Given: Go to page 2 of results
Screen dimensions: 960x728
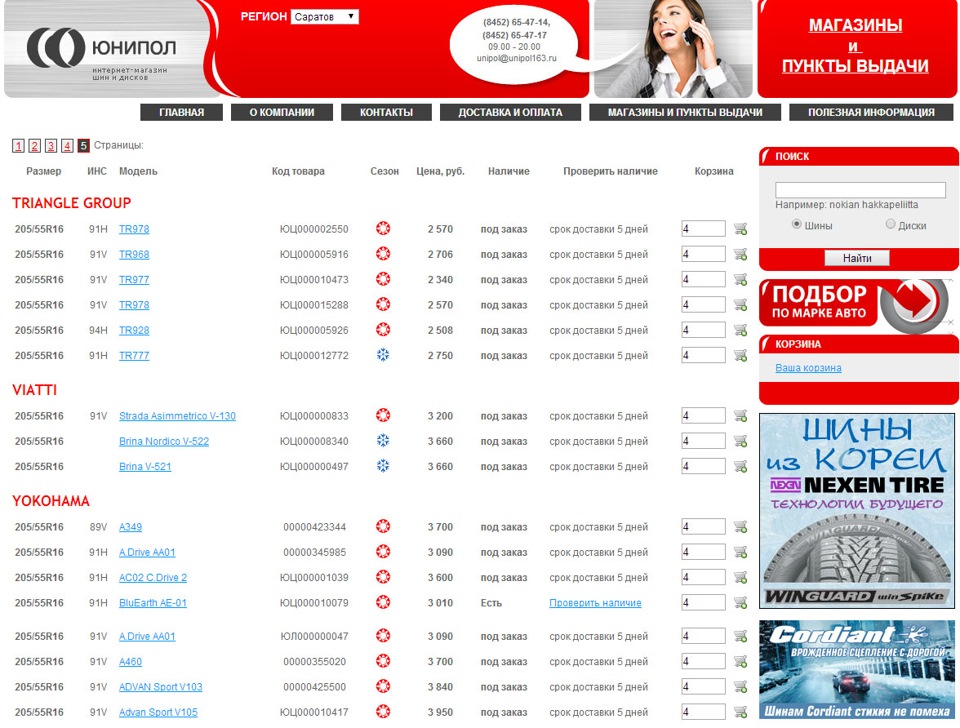Looking at the screenshot, I should (35, 146).
